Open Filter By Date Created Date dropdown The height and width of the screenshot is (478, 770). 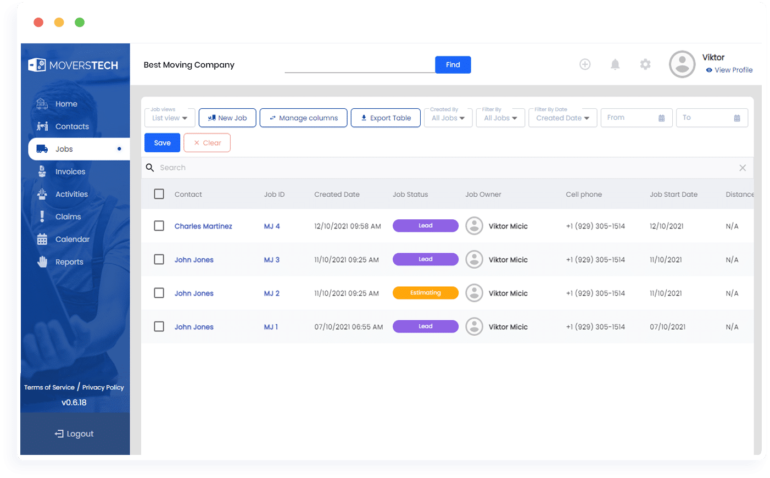point(563,118)
